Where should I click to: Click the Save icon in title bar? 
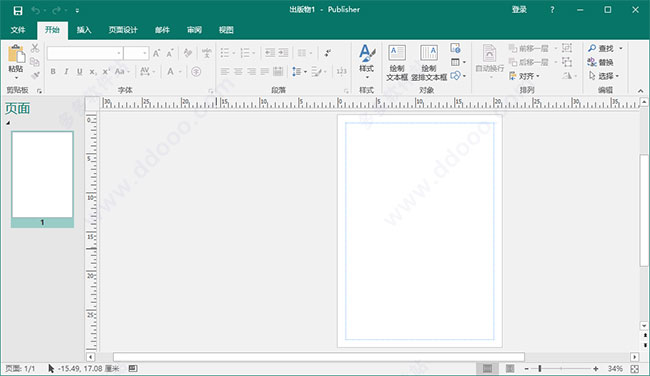(18, 10)
